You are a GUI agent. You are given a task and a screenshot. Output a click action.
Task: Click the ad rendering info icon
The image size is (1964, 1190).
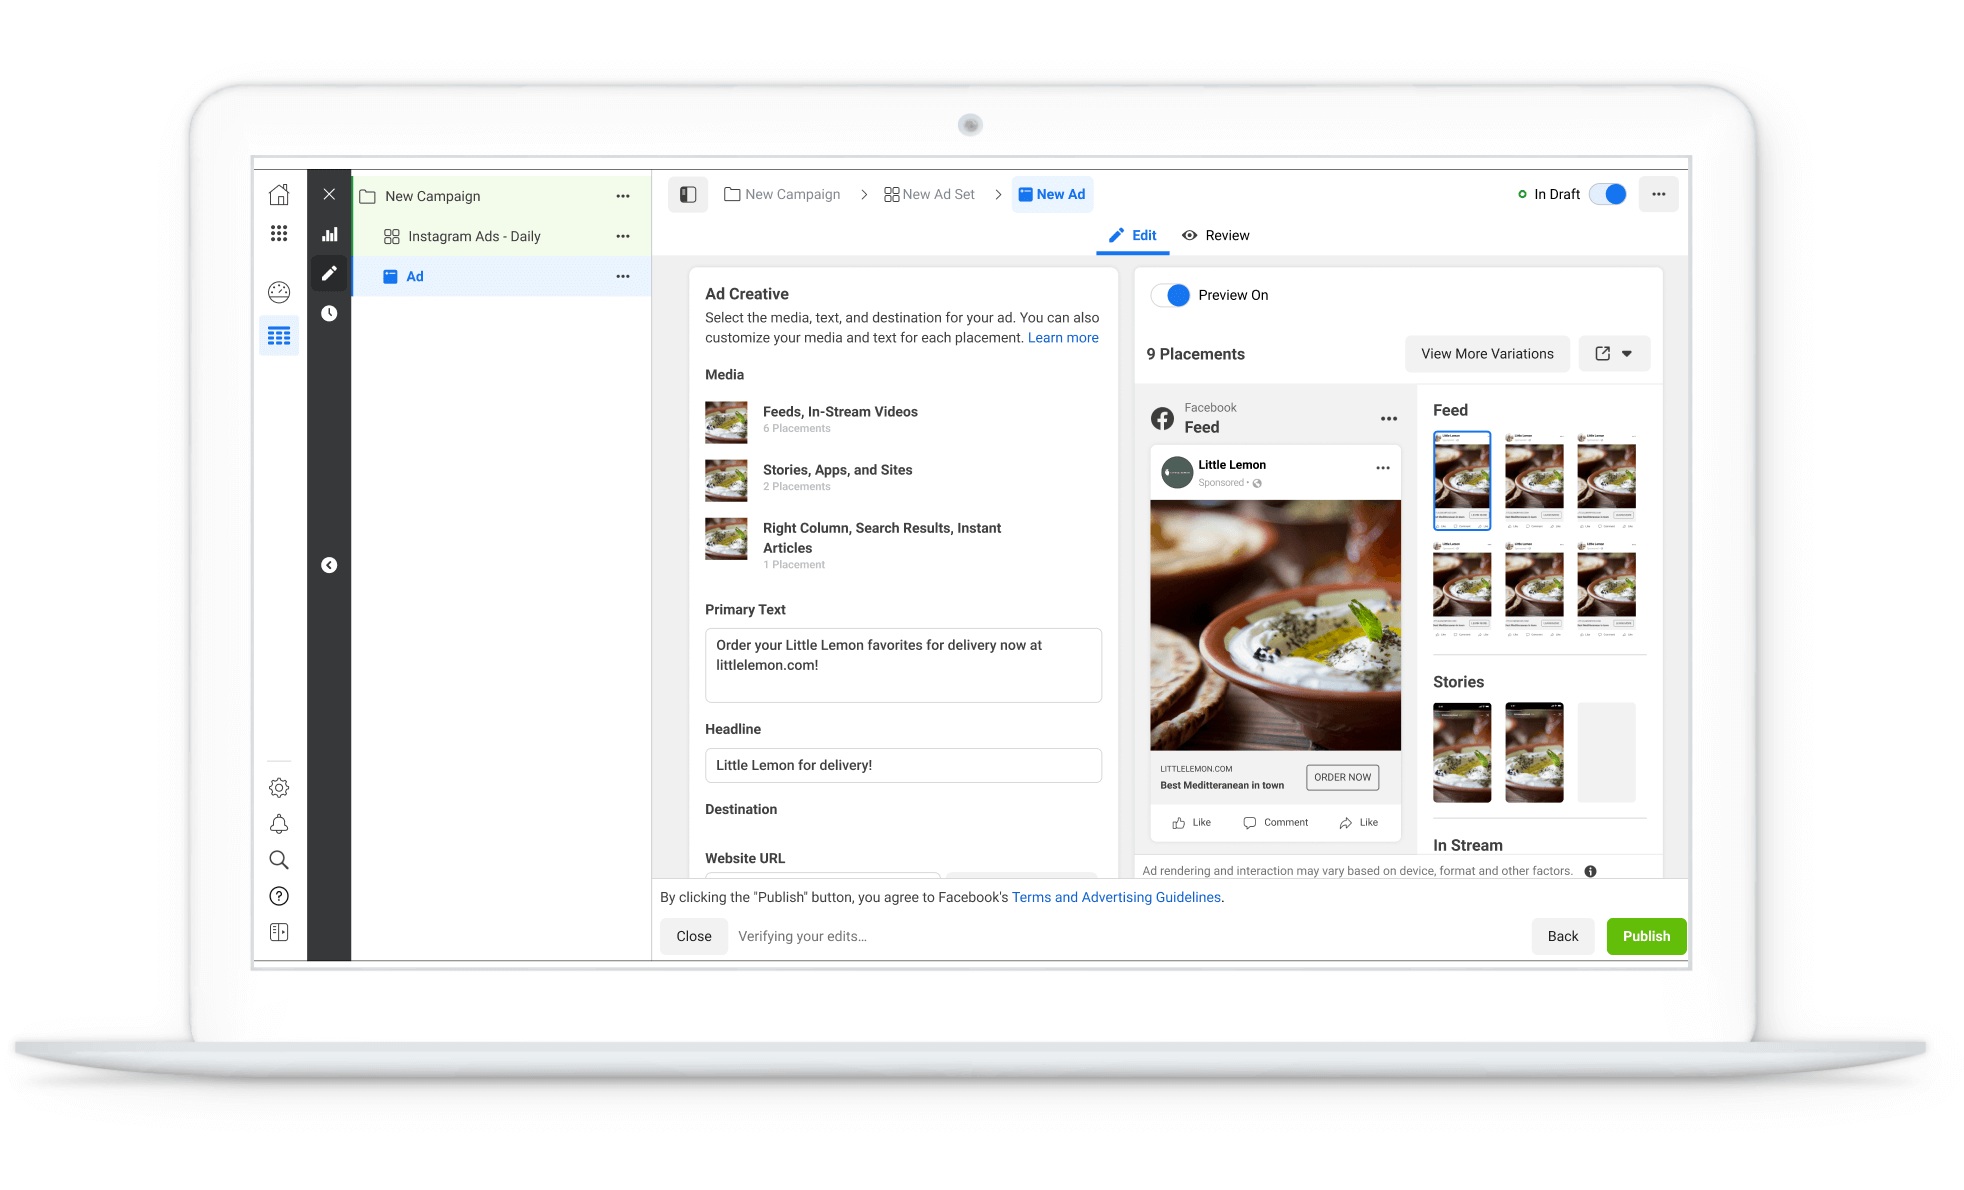(1590, 871)
